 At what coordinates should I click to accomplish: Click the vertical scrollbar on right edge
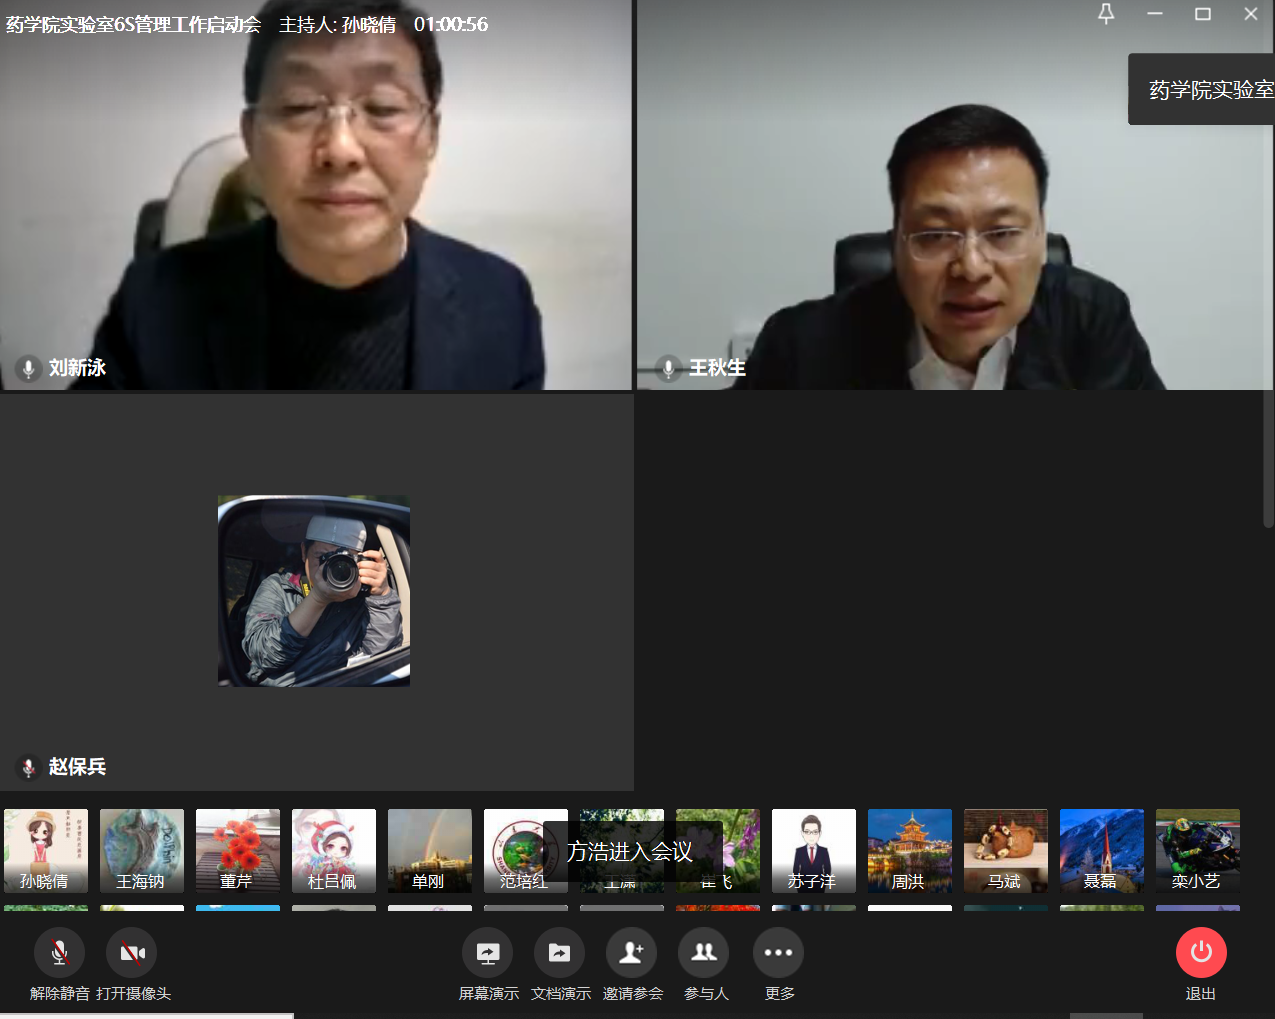1268,460
